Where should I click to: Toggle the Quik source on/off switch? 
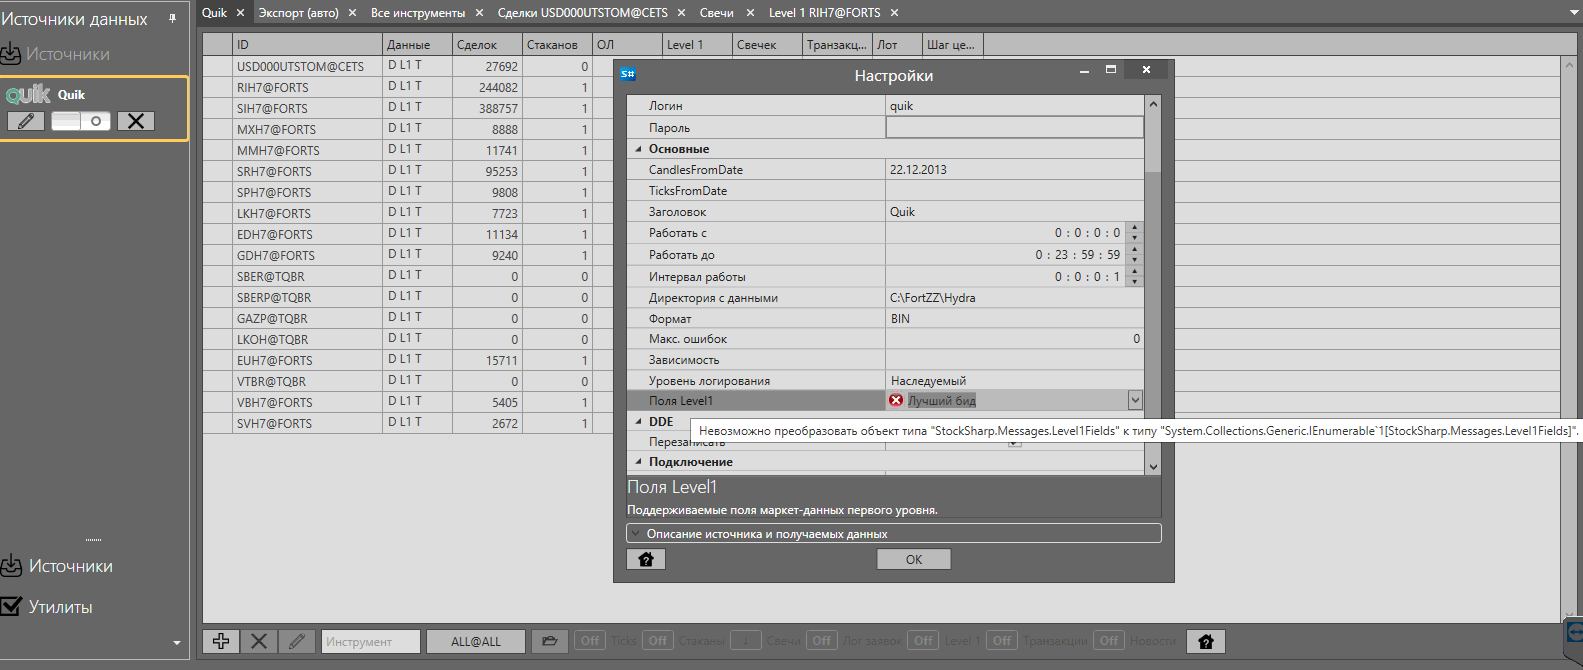pyautogui.click(x=81, y=121)
